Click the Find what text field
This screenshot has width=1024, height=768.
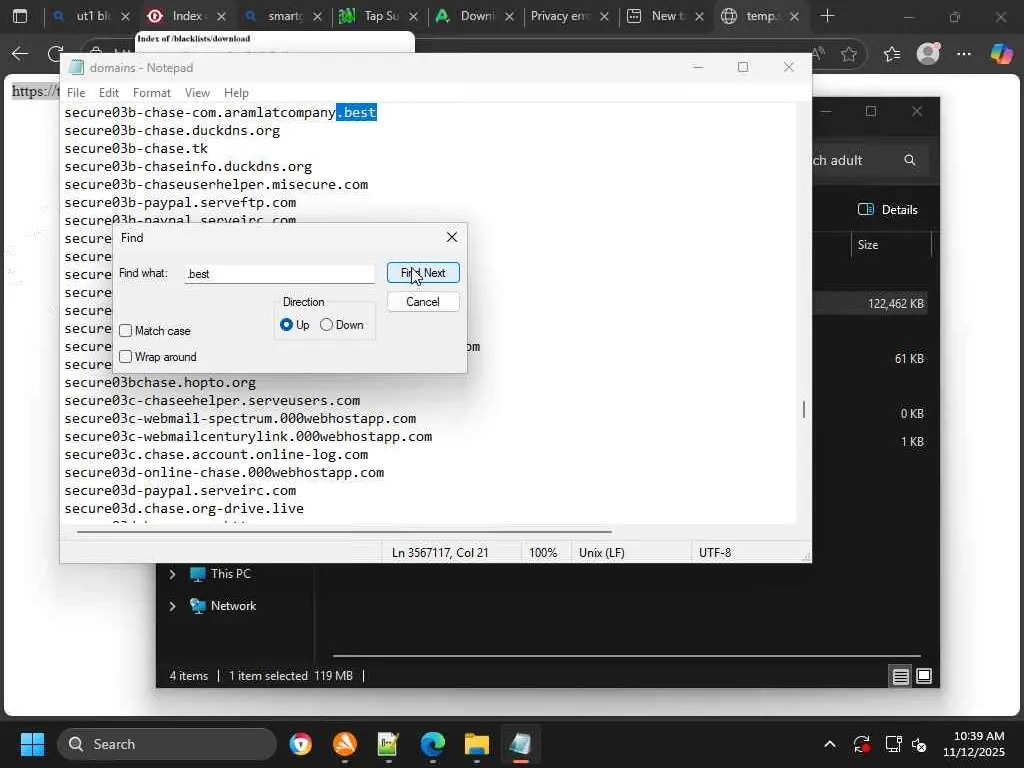(x=280, y=274)
